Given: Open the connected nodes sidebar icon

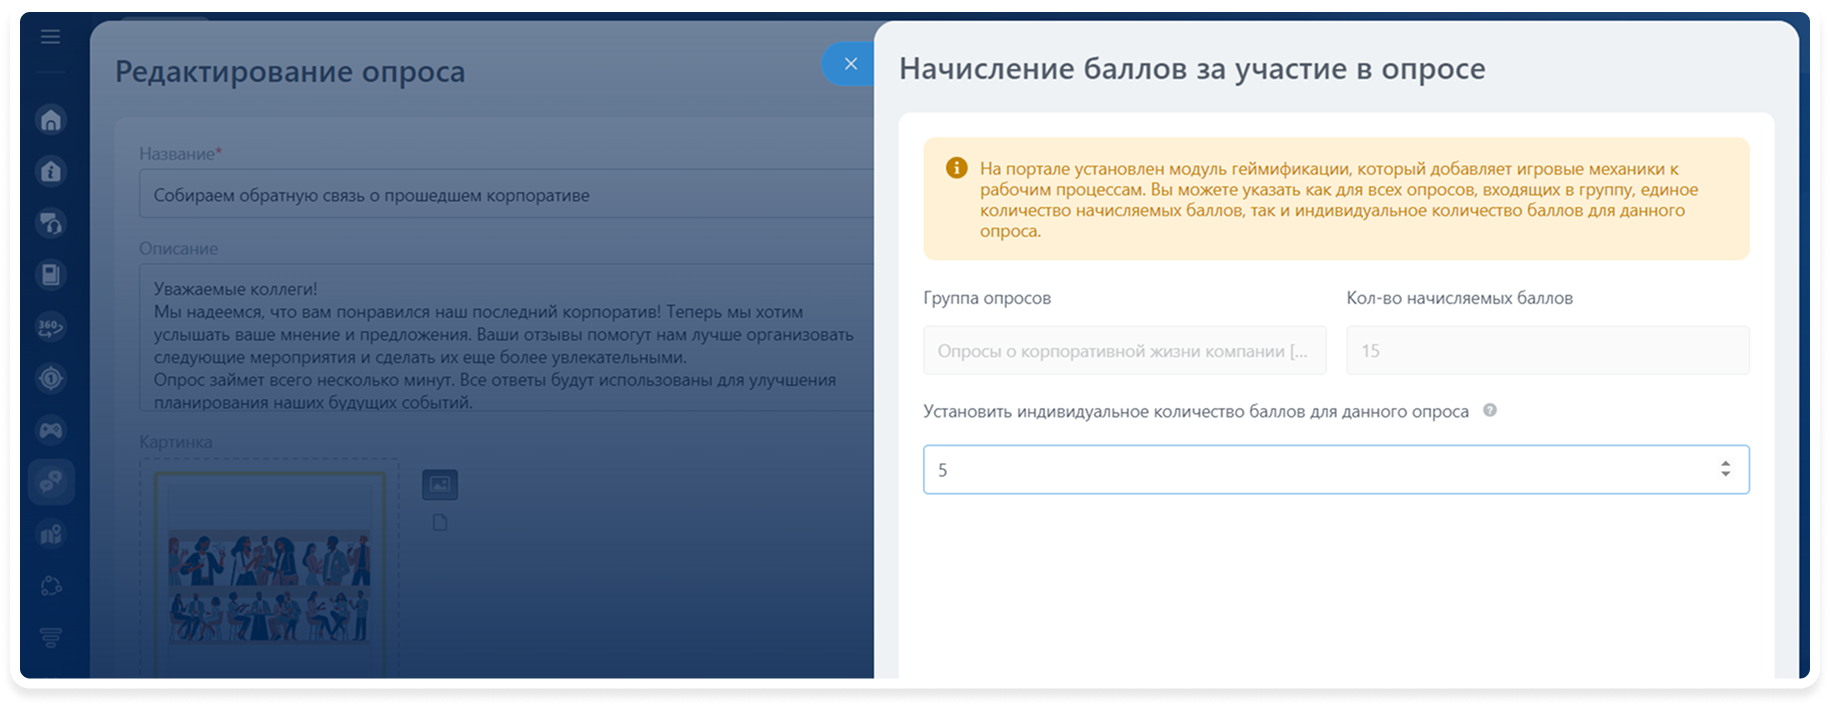Looking at the screenshot, I should tap(51, 586).
